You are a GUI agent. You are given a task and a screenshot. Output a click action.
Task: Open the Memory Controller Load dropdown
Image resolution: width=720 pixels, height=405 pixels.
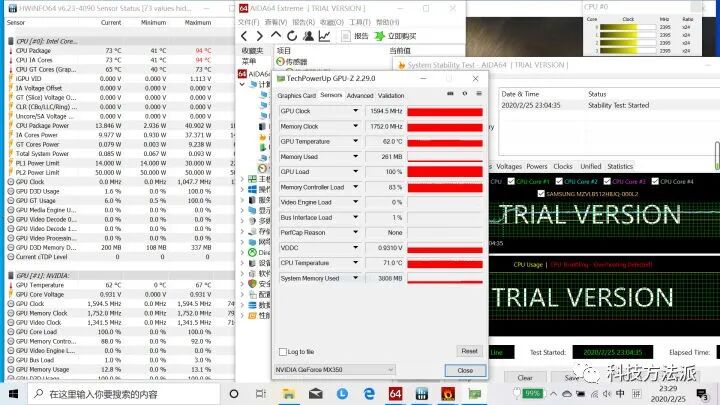coord(355,187)
